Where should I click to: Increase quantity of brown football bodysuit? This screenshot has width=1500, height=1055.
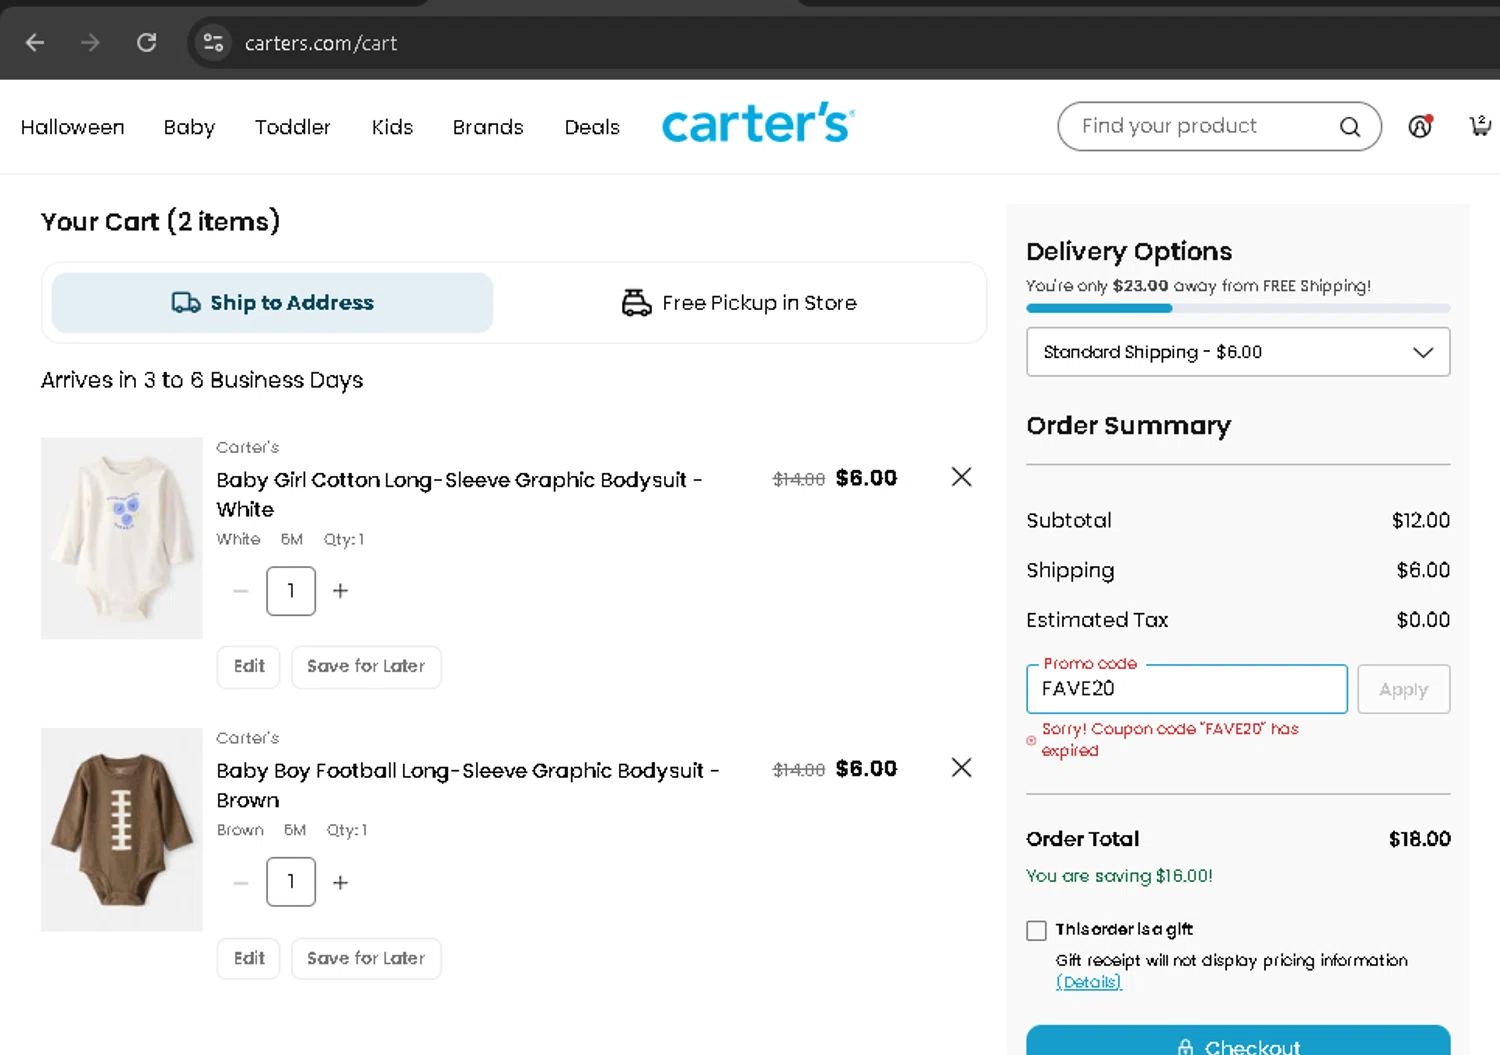click(340, 883)
